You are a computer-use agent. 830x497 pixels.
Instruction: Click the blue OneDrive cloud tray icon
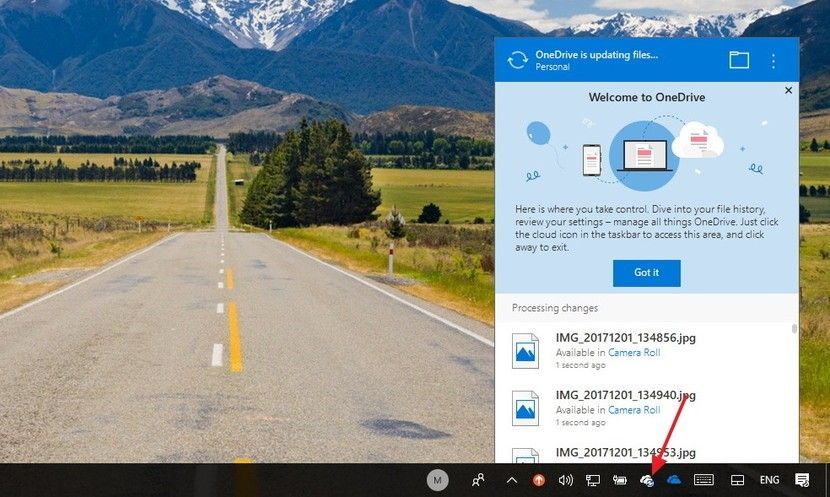(674, 481)
